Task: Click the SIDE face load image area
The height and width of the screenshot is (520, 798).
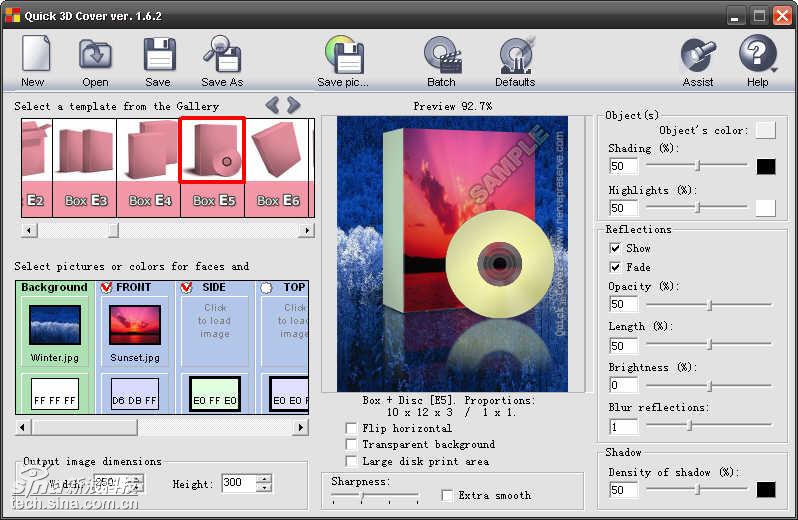Action: point(215,320)
